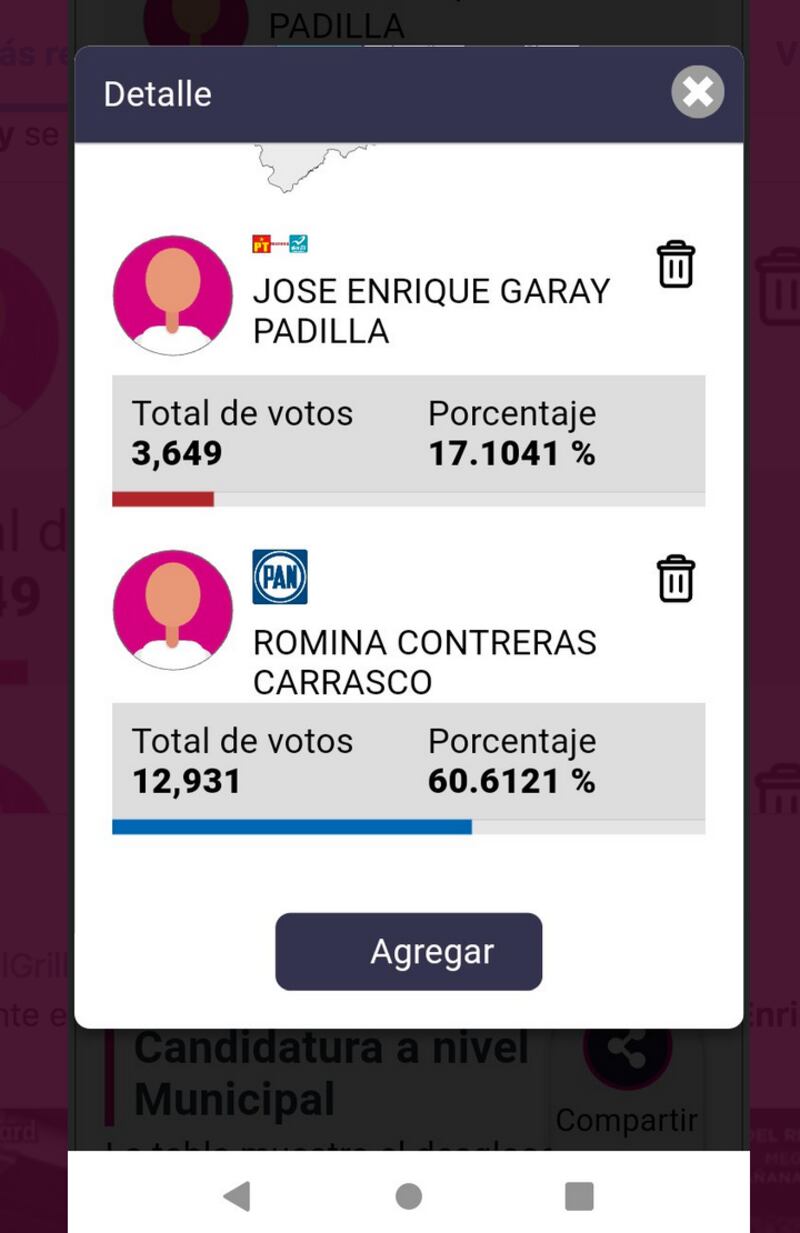The height and width of the screenshot is (1233, 800).
Task: Tap the Compartir share icon
Action: [x=627, y=1050]
